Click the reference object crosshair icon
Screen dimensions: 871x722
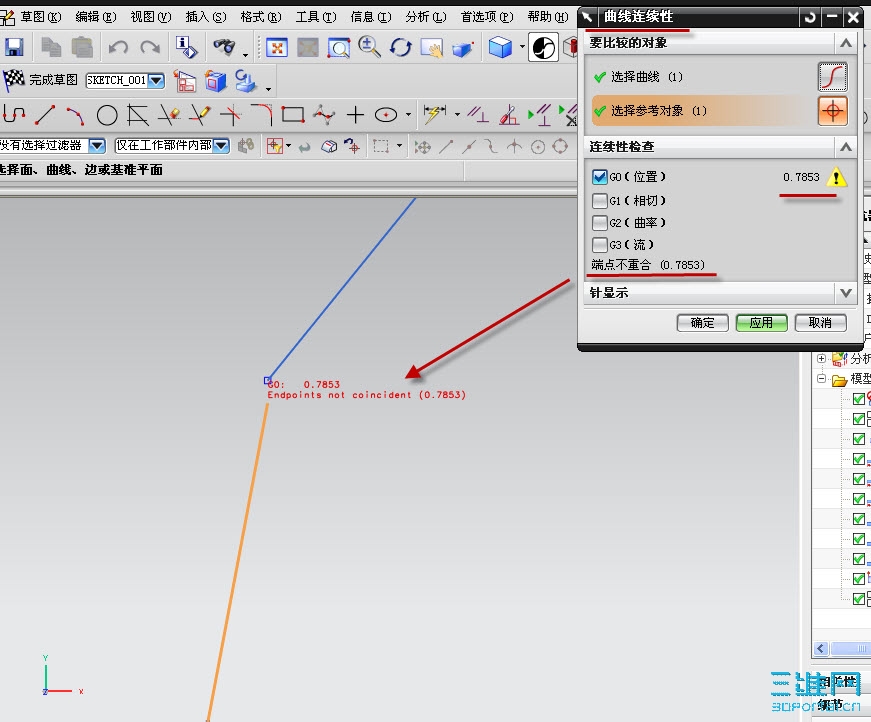pyautogui.click(x=832, y=111)
